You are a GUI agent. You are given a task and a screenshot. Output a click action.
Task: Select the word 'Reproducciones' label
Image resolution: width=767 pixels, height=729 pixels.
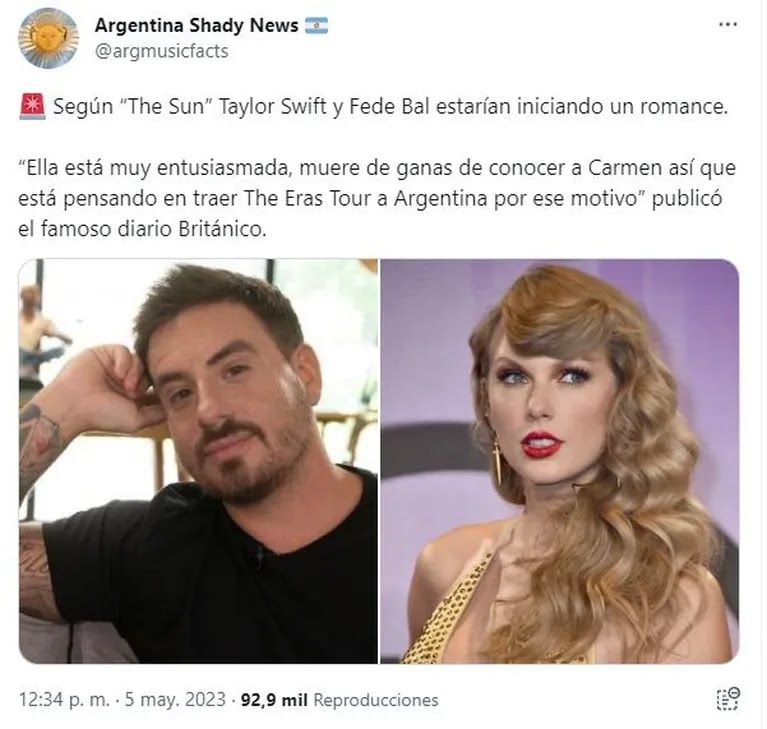(x=376, y=700)
